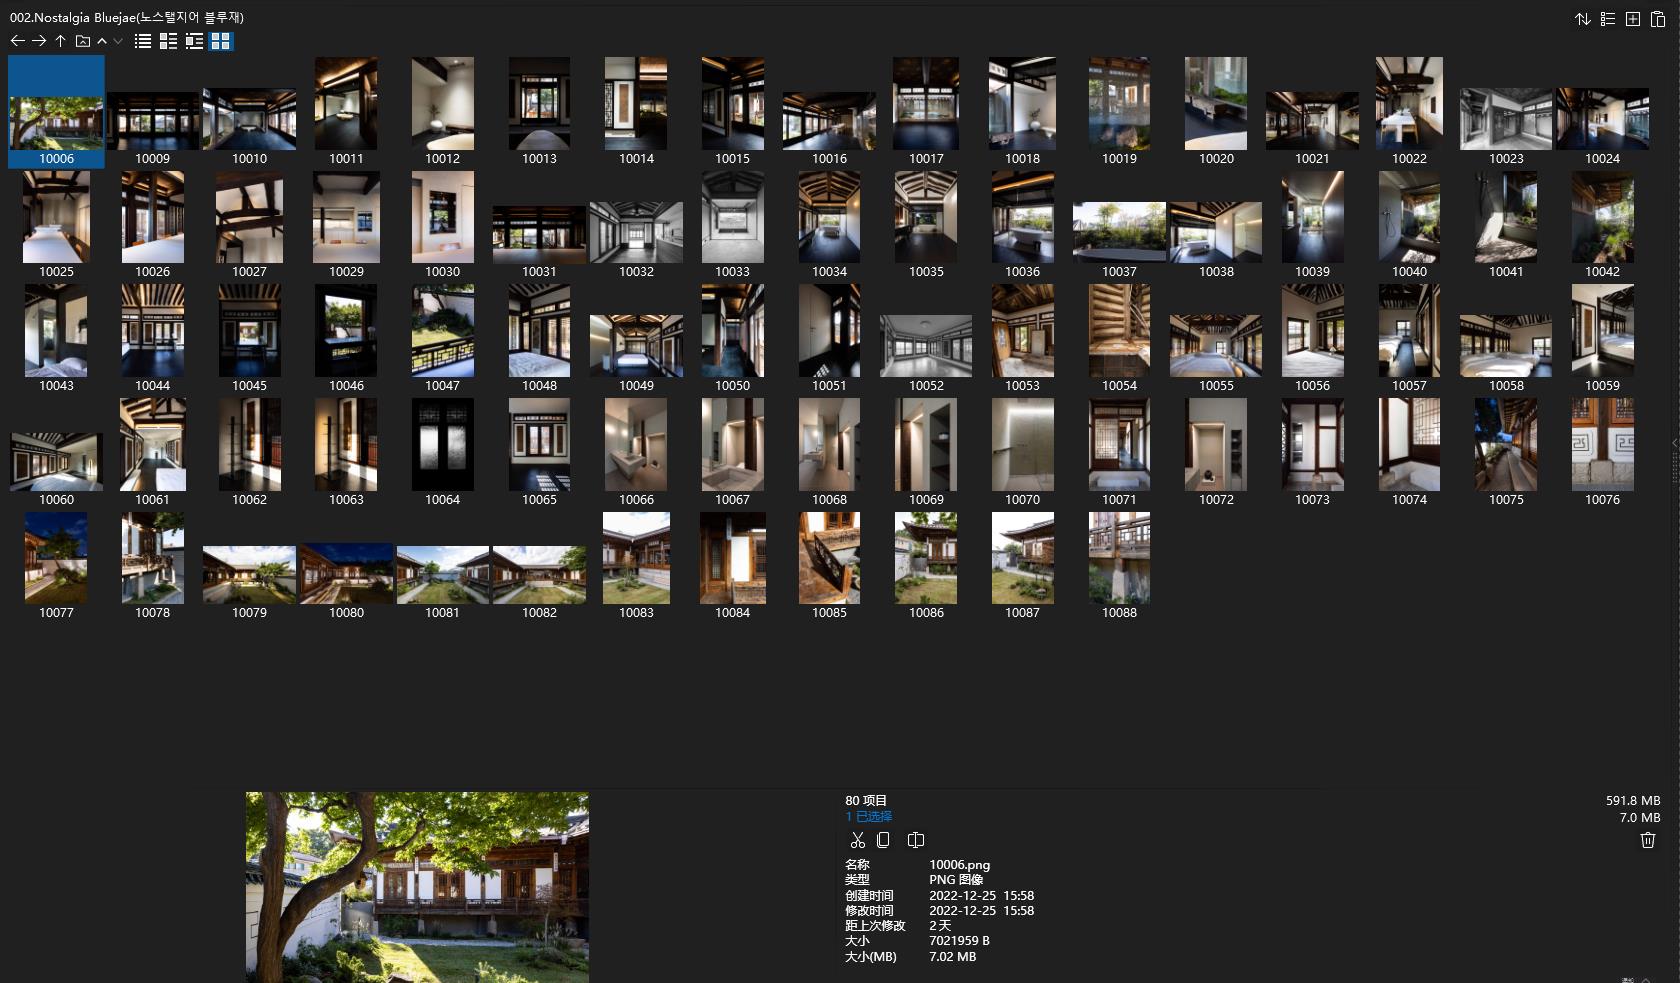
Task: Enable the large thumbnails grid view
Action: (x=220, y=41)
